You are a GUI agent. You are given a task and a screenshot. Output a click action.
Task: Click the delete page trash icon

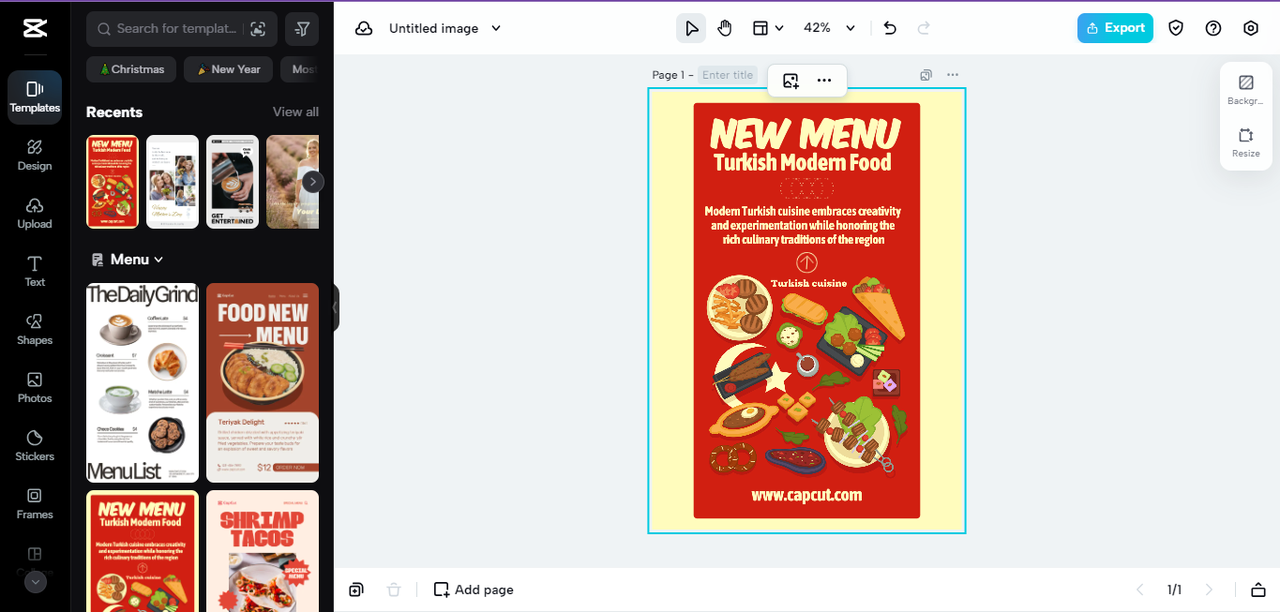394,590
